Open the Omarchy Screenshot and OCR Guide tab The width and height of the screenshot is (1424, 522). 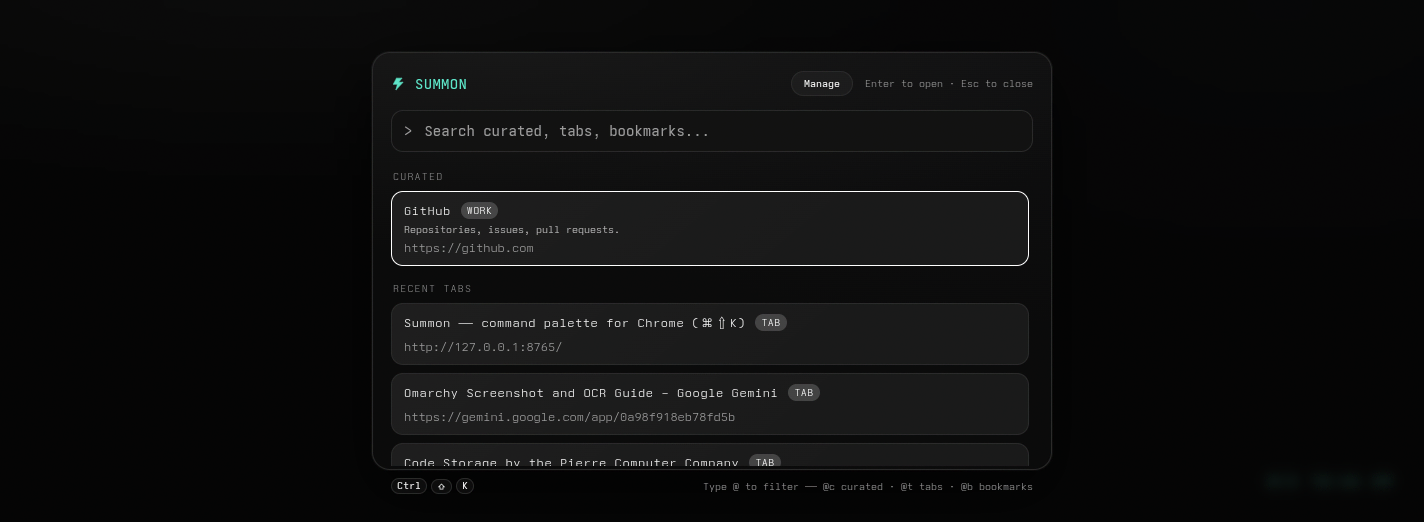pos(710,404)
